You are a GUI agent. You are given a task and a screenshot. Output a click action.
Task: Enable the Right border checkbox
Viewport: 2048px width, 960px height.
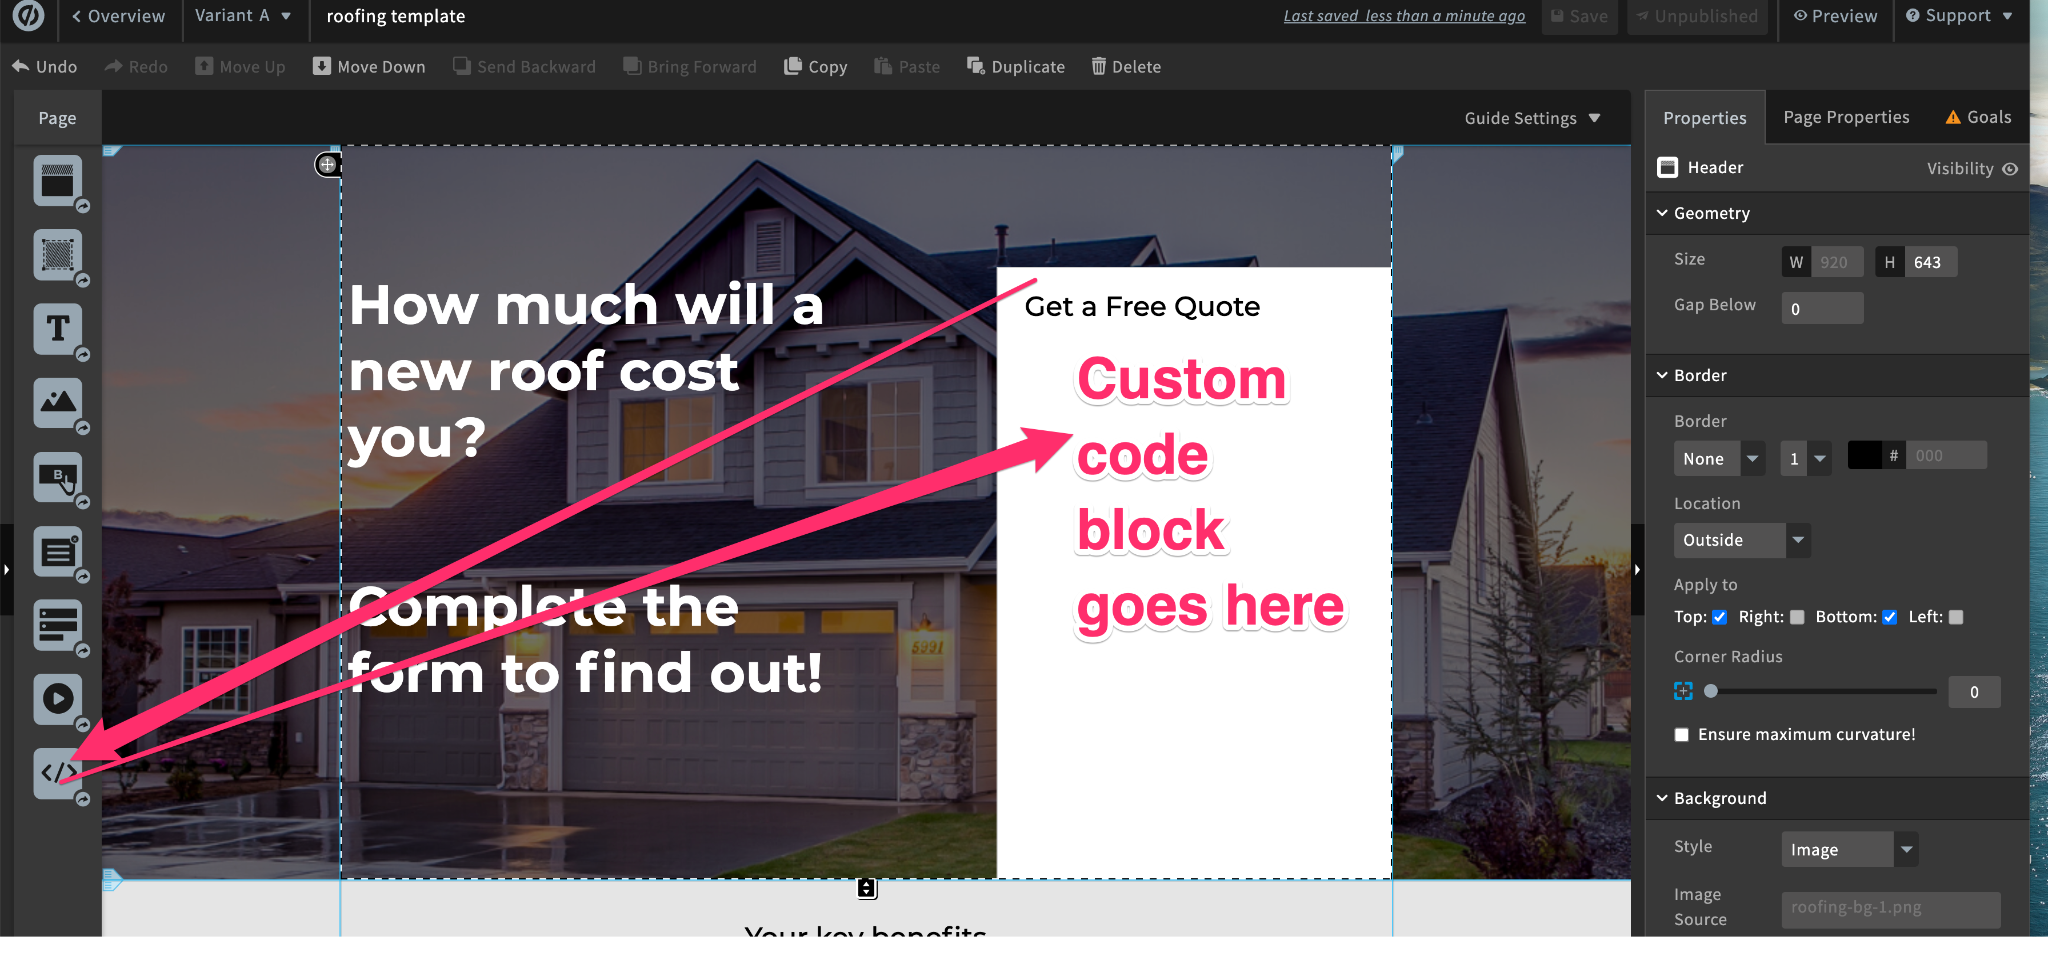pos(1797,617)
